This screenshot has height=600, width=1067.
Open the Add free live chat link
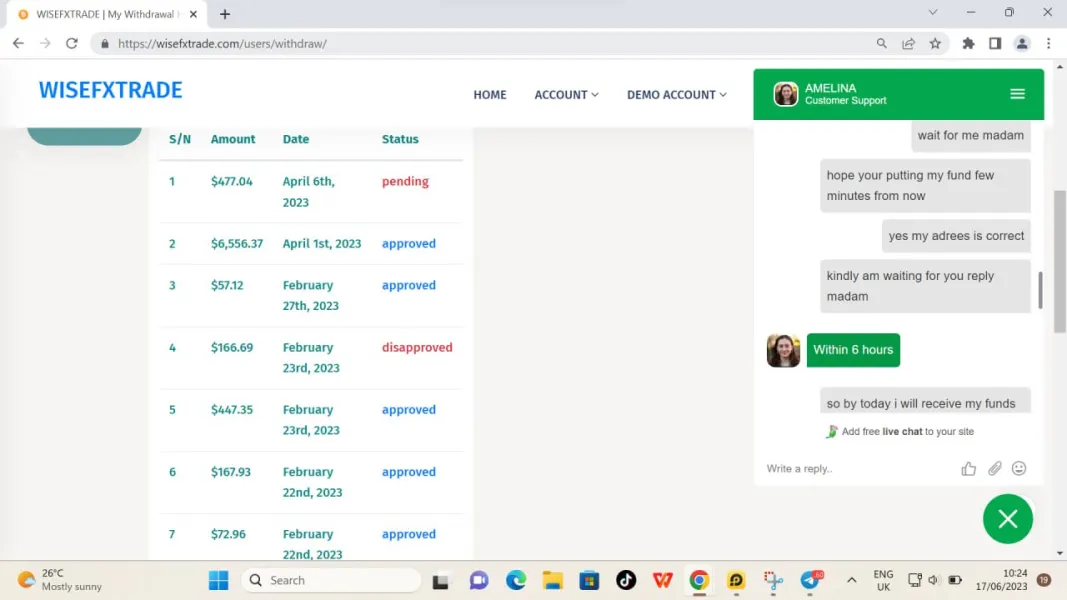(x=900, y=432)
